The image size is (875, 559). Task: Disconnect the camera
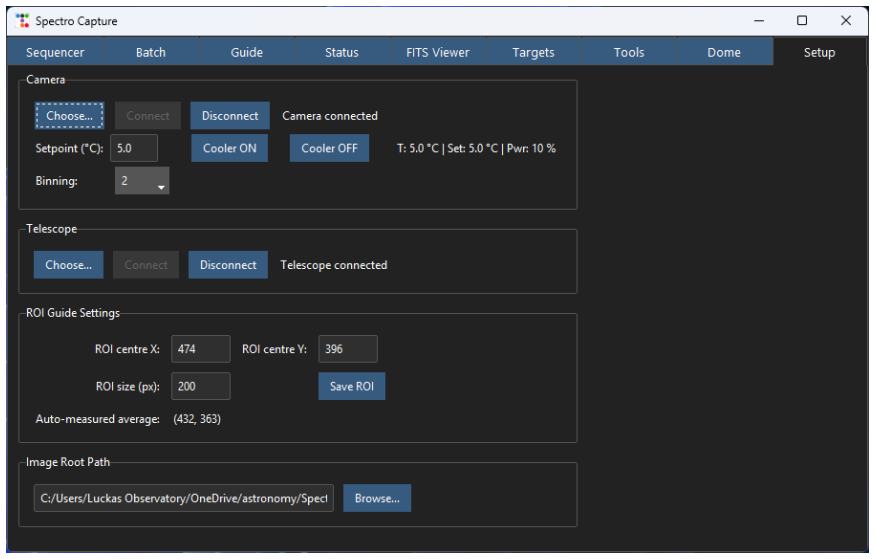230,115
